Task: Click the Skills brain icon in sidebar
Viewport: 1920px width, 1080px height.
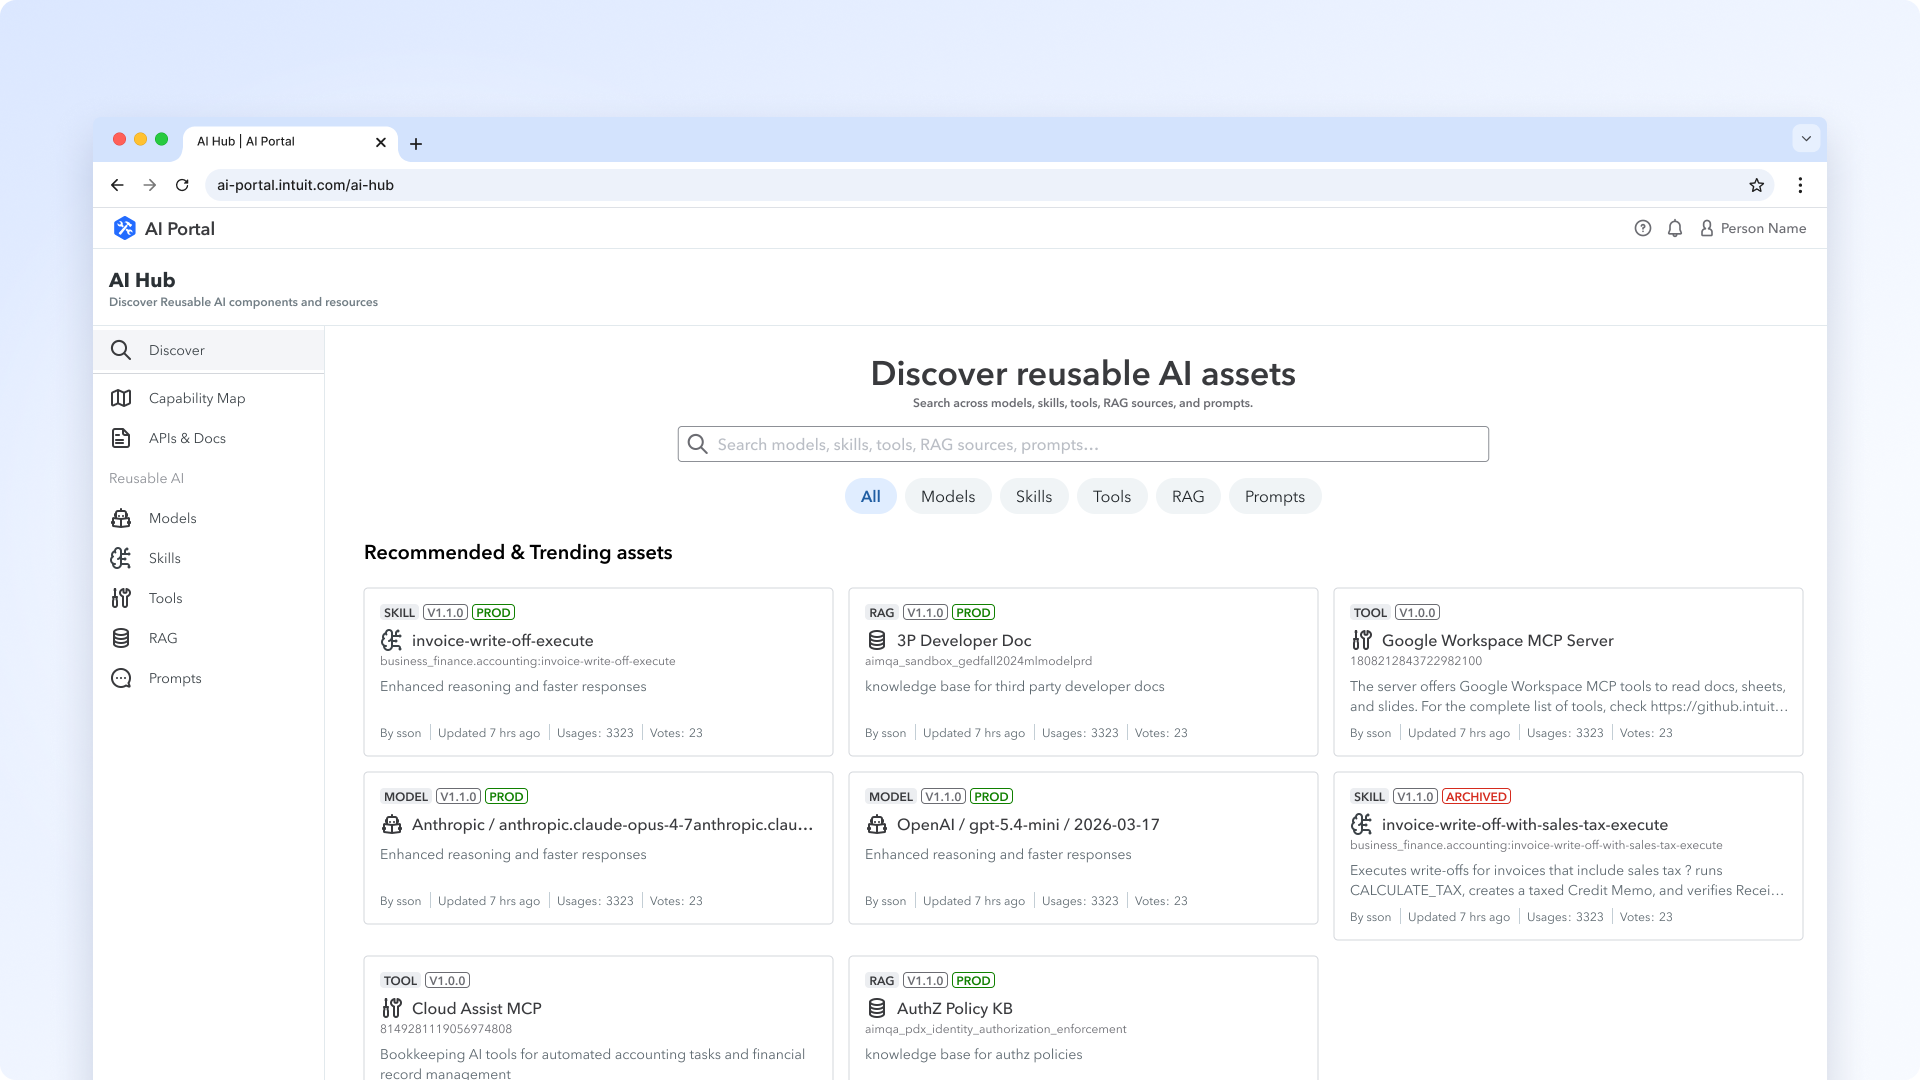Action: (x=121, y=558)
